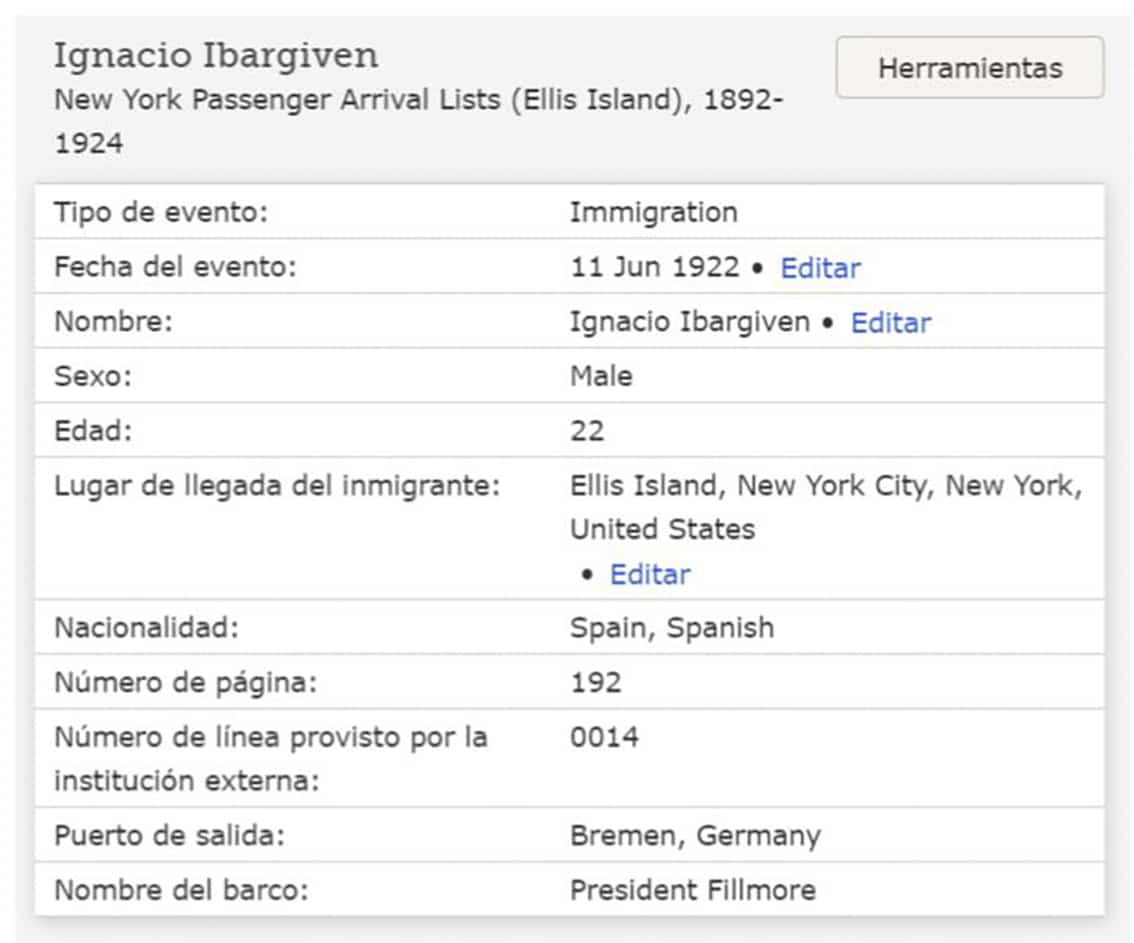
Task: Click Editar beside the name Ignacio Ibargiven
Action: pyautogui.click(x=890, y=323)
